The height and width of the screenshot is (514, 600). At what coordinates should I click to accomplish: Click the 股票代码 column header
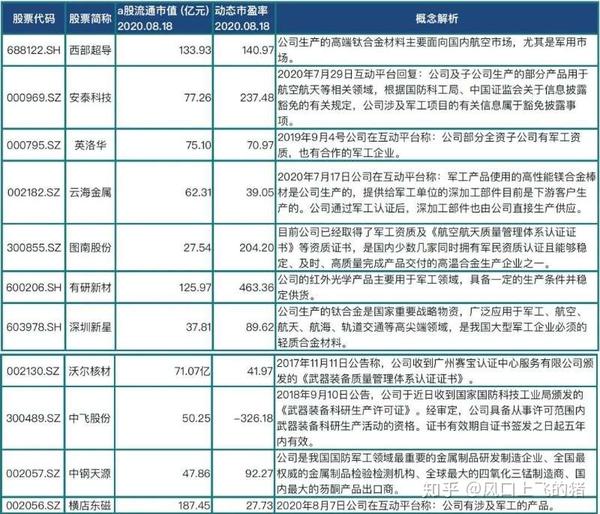[x=34, y=18]
